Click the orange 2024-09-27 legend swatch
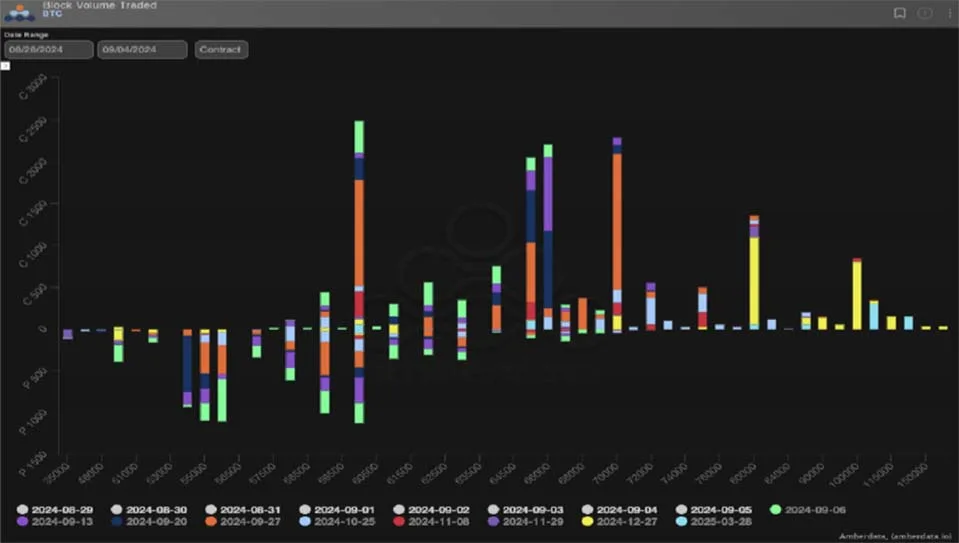The image size is (959, 543). 211,522
